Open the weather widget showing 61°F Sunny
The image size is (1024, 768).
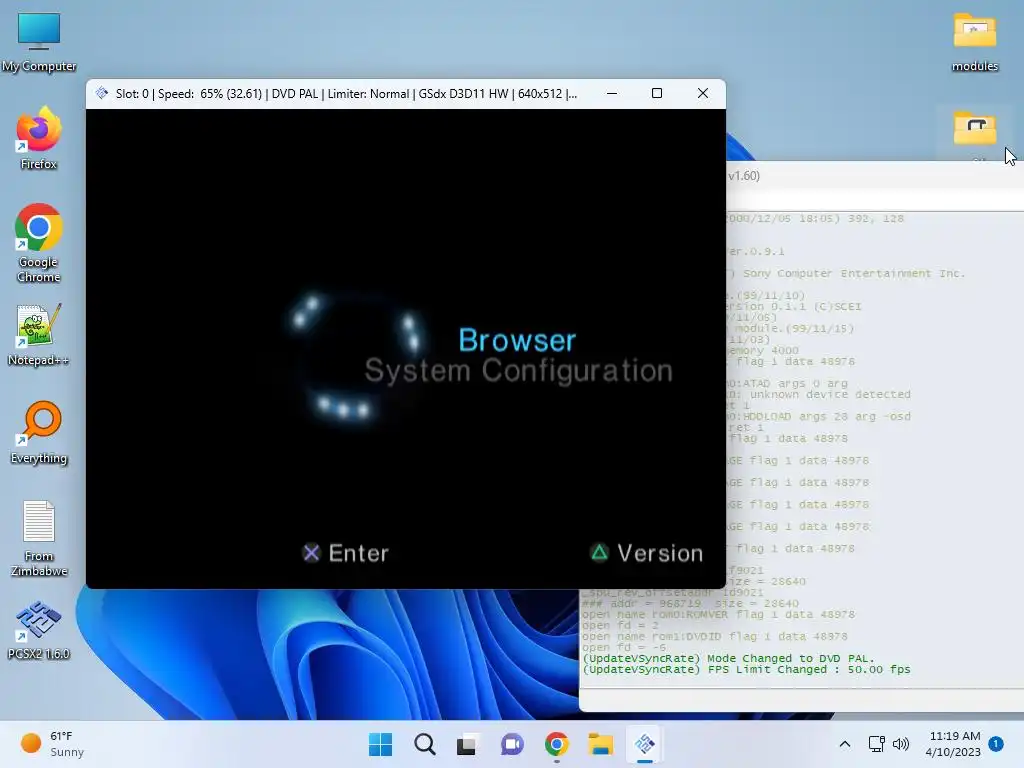pos(52,744)
